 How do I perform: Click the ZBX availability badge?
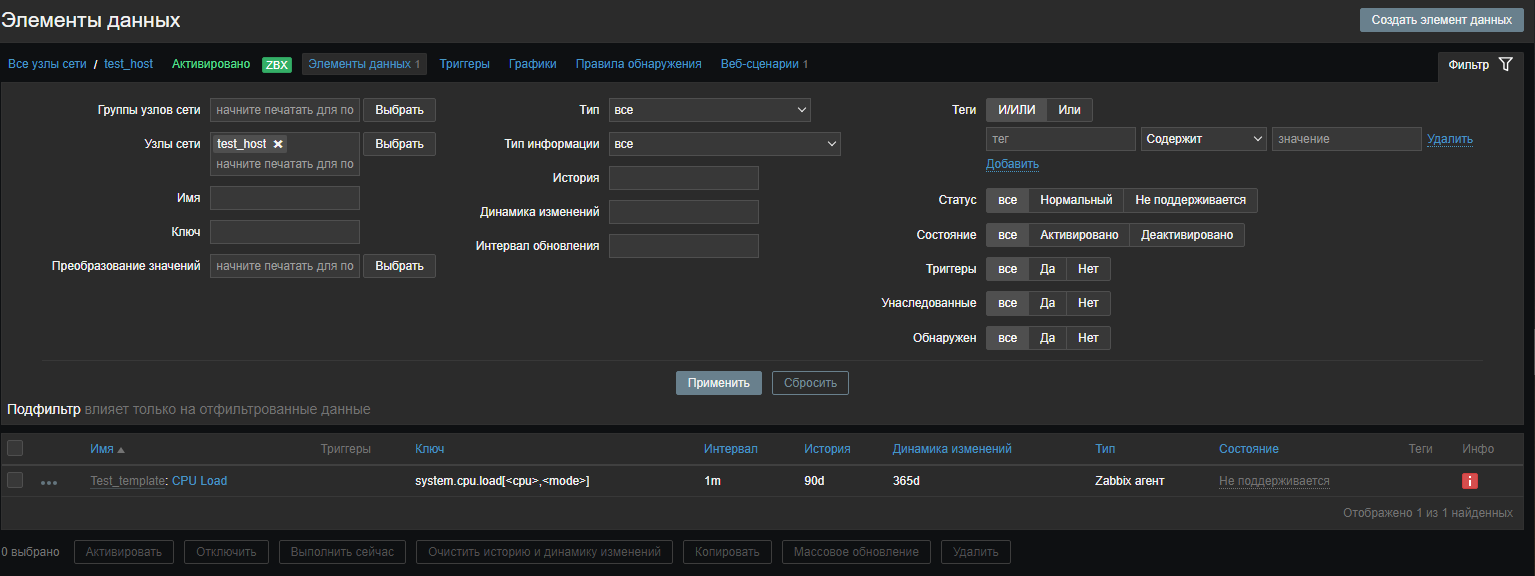coord(276,64)
